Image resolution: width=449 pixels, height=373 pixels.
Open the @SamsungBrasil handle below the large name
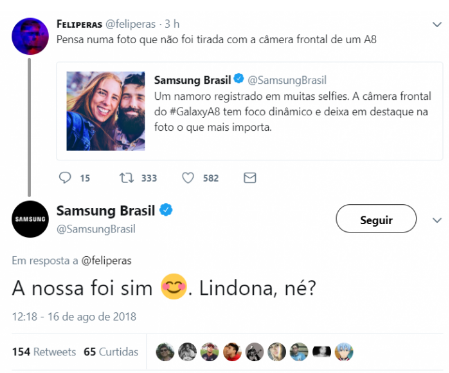tap(96, 229)
